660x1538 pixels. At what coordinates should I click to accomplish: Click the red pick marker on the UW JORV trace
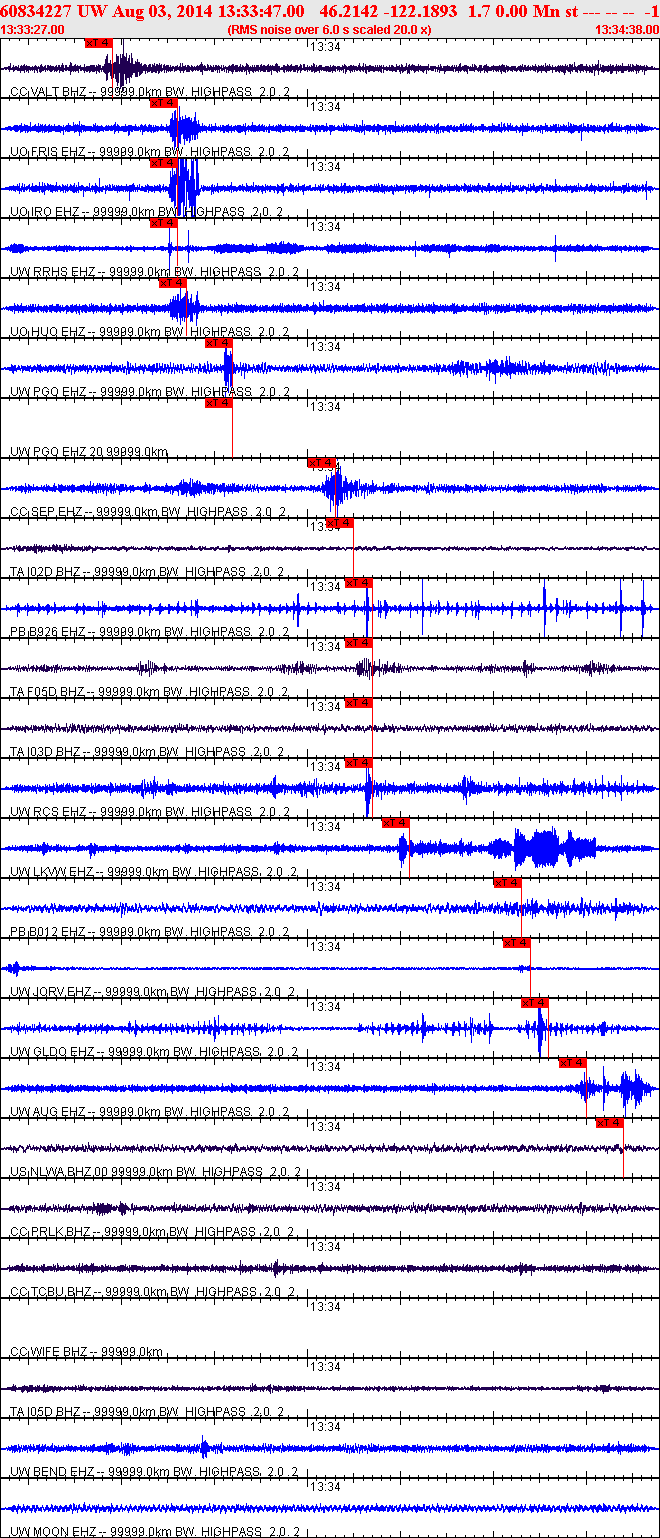pos(516,943)
